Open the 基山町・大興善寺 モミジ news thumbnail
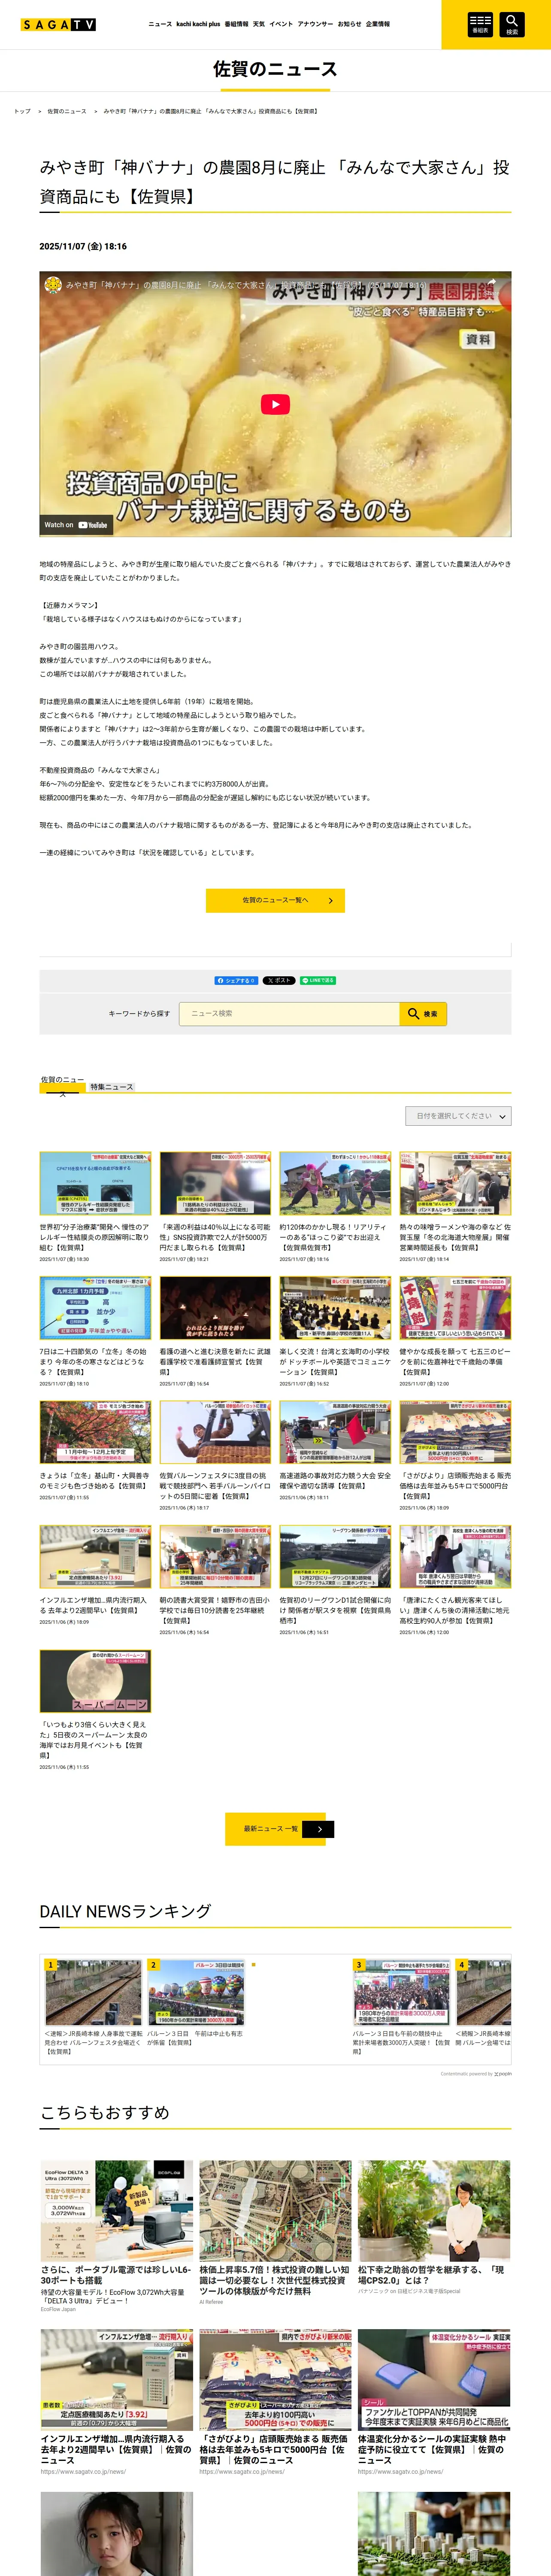 pos(95,1432)
